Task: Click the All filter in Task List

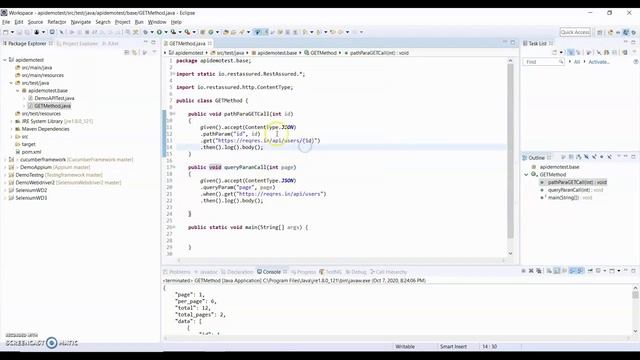Action: click(x=577, y=62)
